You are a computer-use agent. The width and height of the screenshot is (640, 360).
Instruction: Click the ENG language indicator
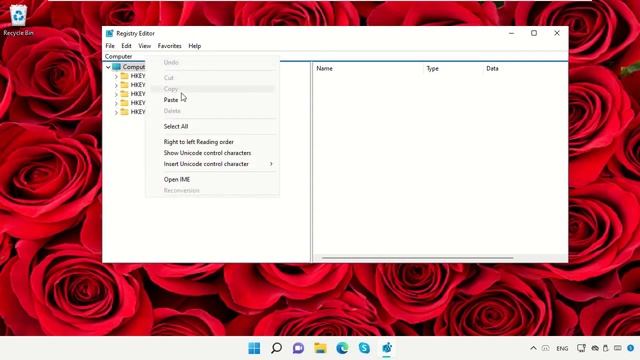coord(562,349)
